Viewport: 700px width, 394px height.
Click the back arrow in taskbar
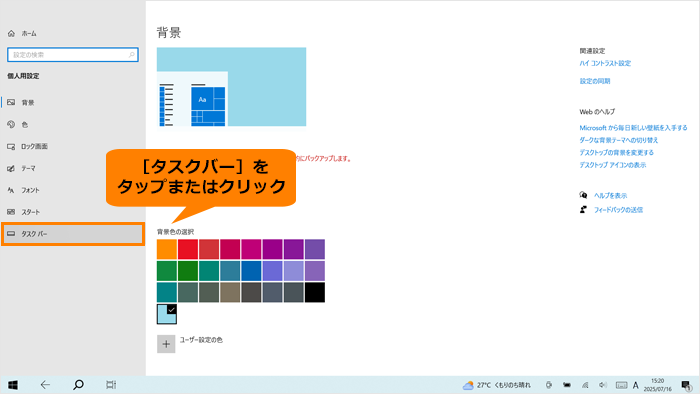click(45, 385)
